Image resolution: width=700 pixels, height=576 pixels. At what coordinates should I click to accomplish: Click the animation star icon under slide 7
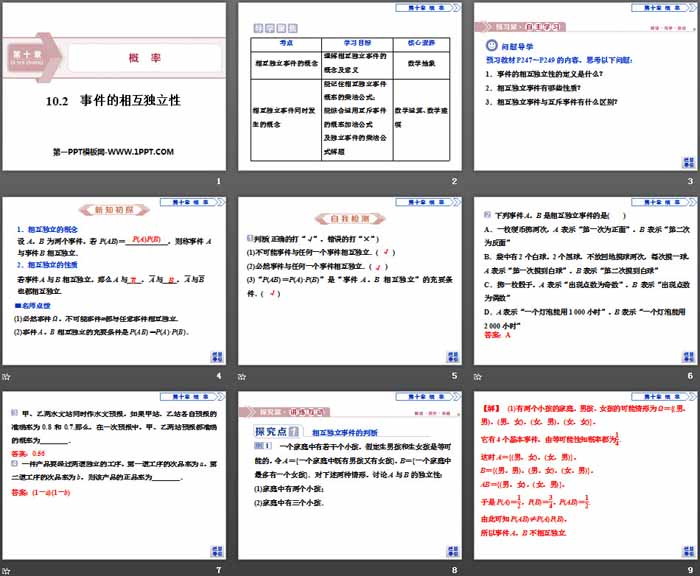pyautogui.click(x=8, y=568)
